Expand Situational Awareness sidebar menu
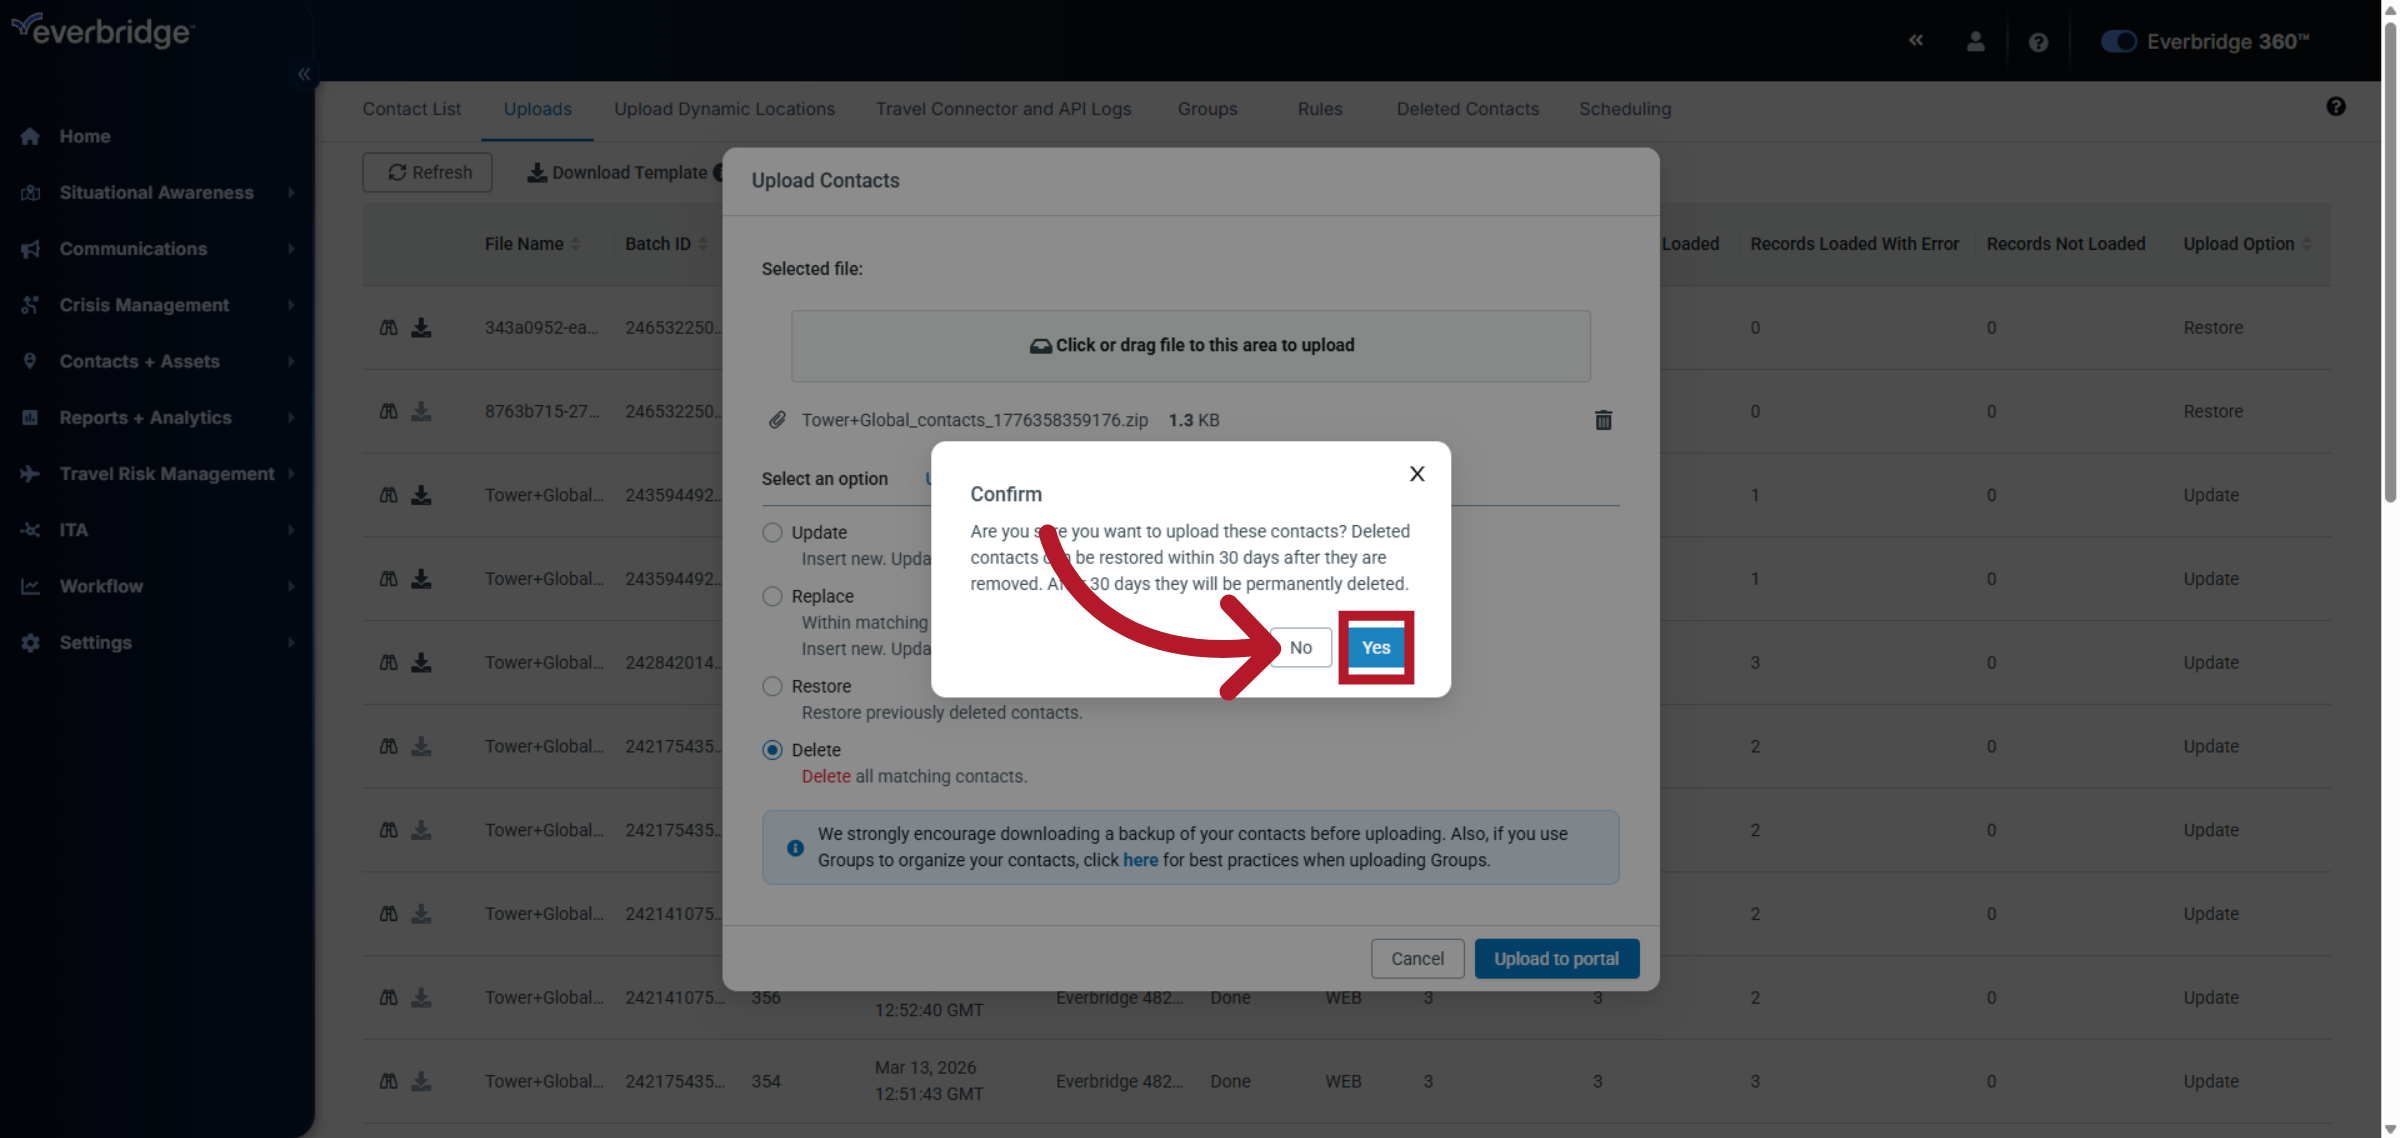2400x1138 pixels. [157, 192]
